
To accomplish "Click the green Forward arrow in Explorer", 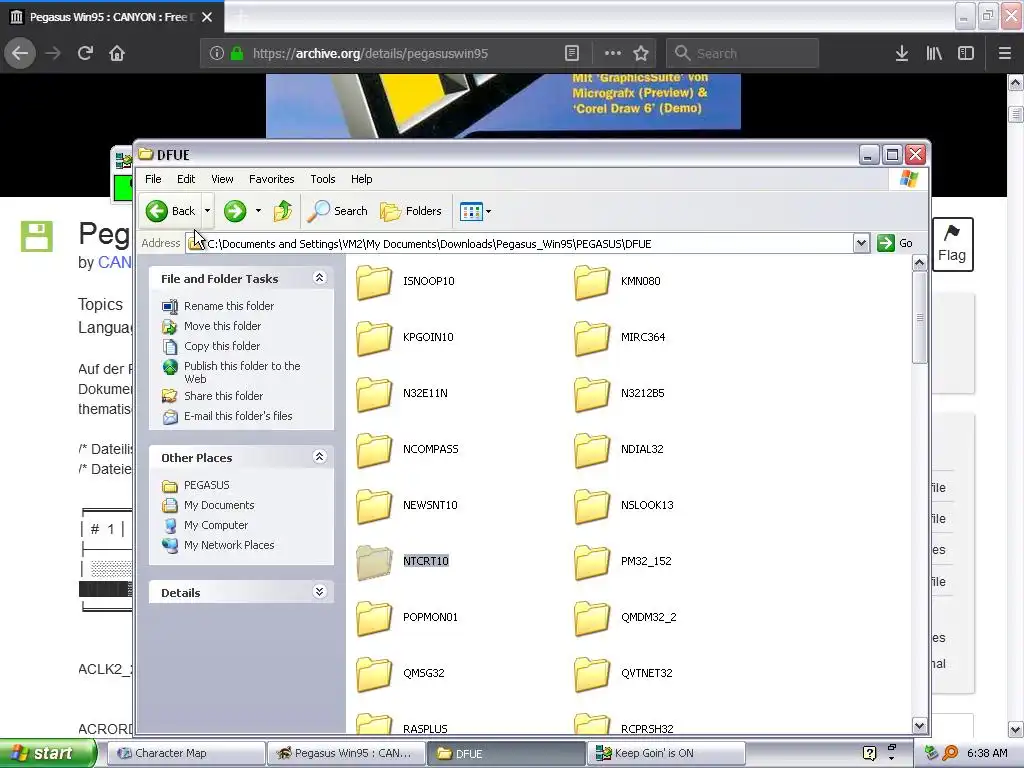I will point(234,211).
